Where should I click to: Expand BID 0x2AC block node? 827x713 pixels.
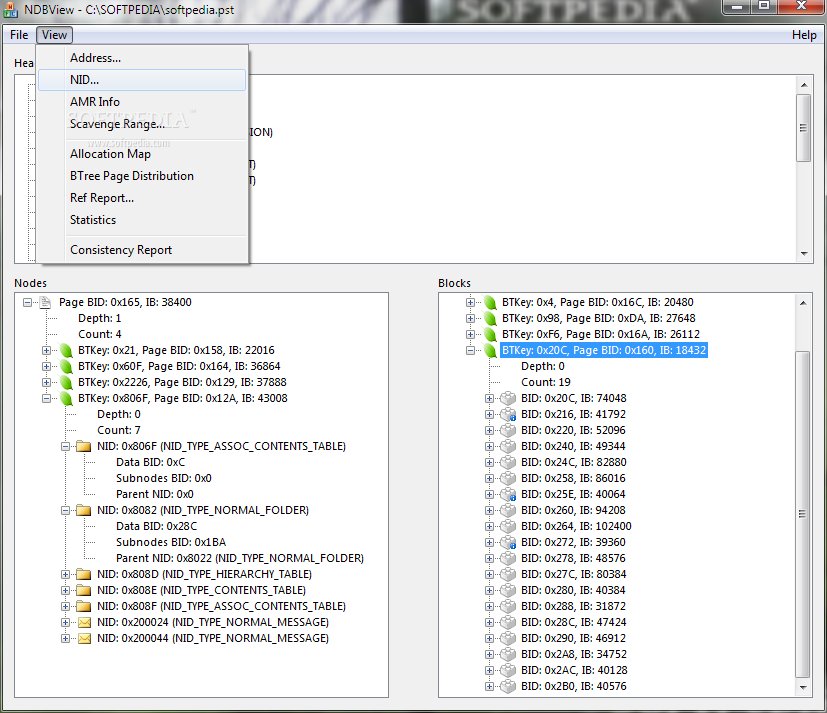pyautogui.click(x=489, y=670)
